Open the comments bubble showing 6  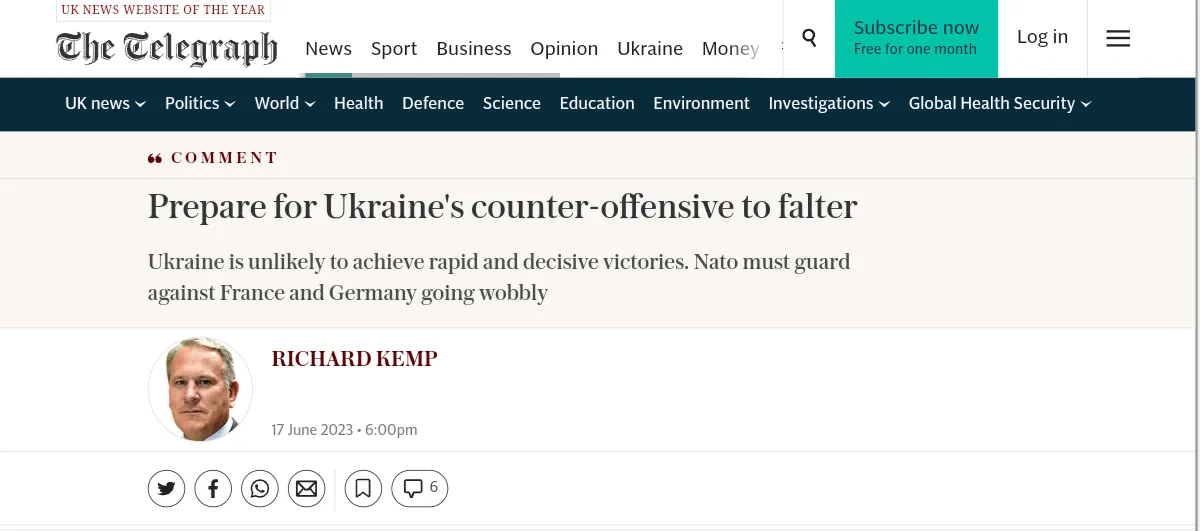[420, 488]
